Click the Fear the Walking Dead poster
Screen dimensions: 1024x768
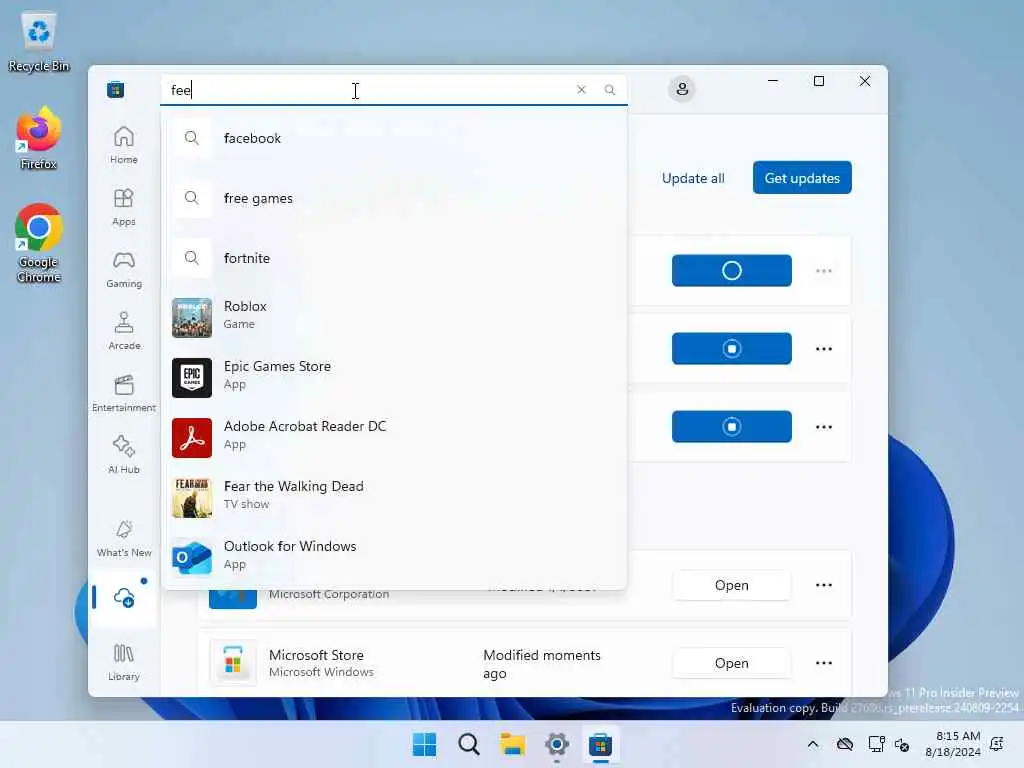point(192,498)
